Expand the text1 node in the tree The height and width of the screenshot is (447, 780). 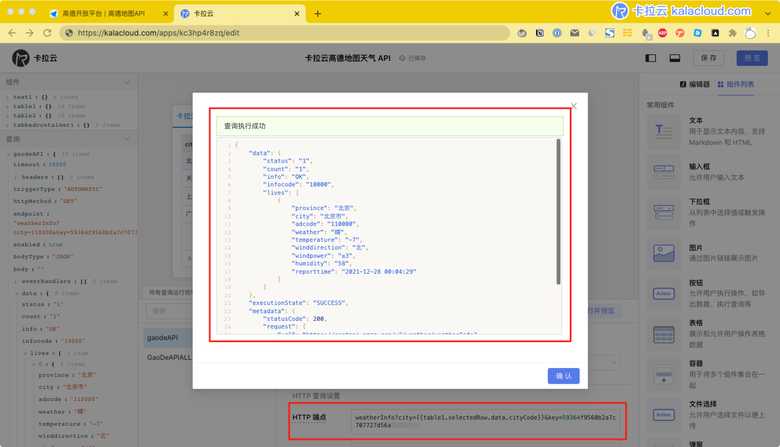[7, 97]
